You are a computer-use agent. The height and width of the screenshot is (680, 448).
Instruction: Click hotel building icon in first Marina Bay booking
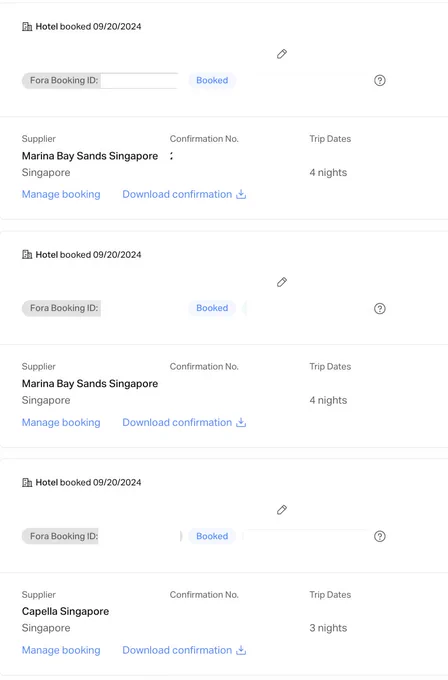pos(27,26)
